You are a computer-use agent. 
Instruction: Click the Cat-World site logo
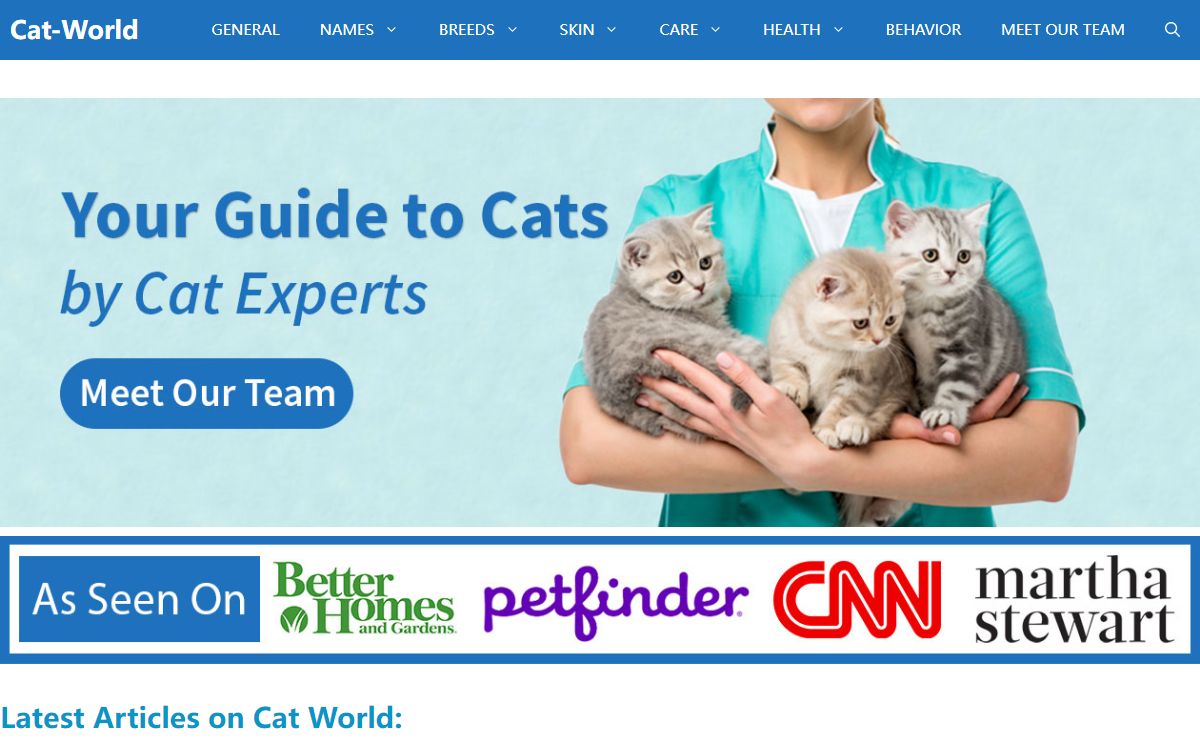74,30
